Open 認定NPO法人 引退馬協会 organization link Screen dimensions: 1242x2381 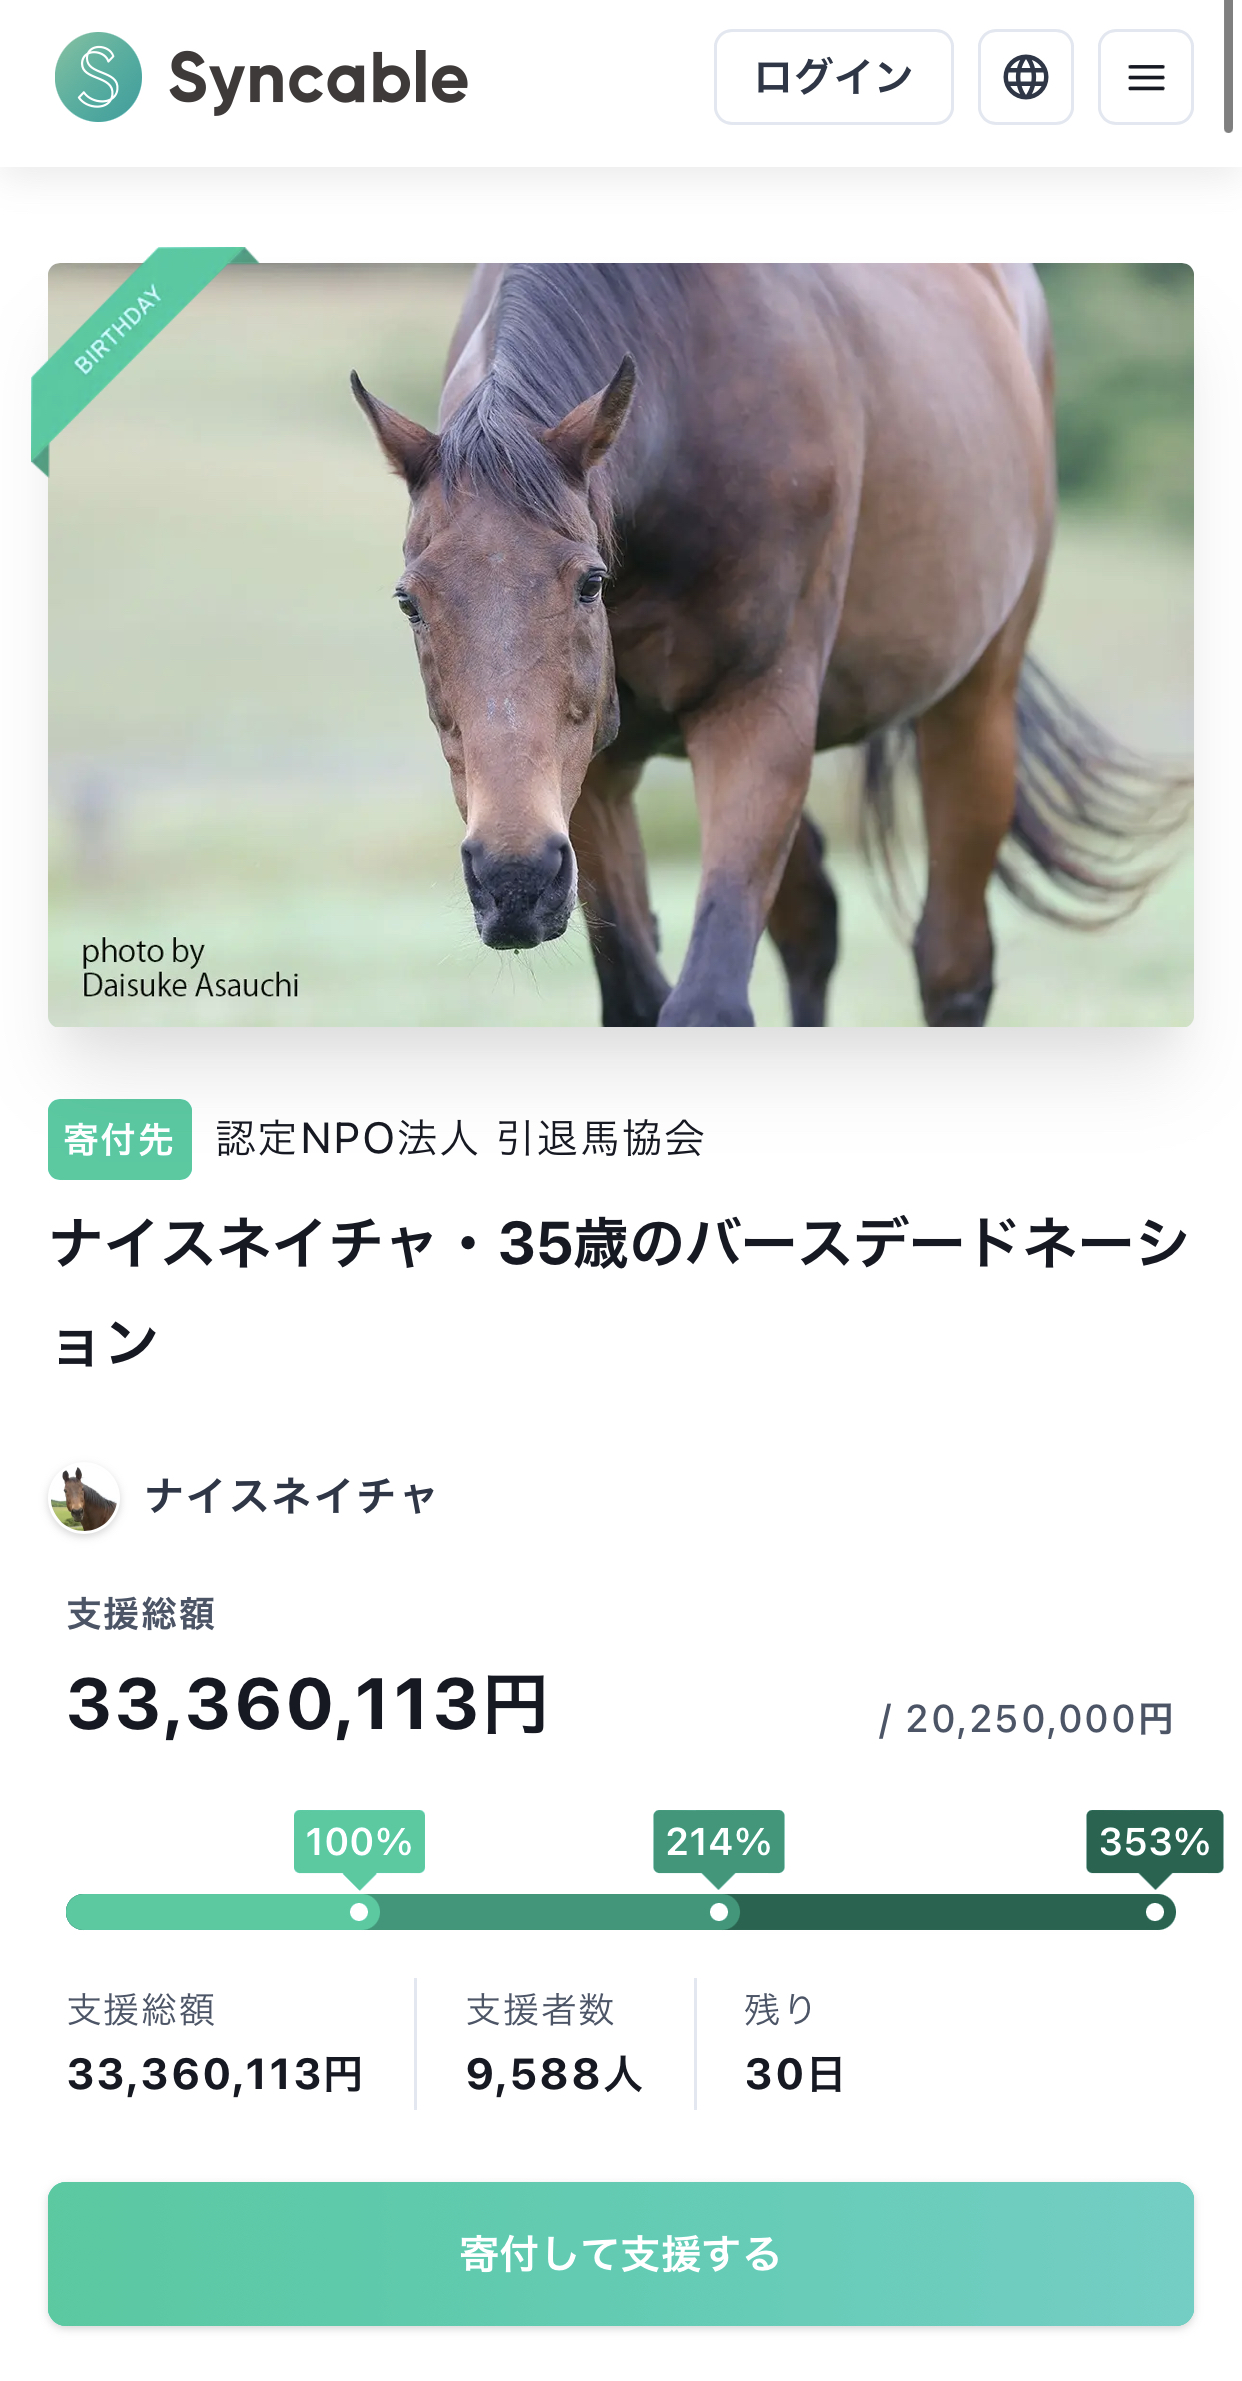460,1139
